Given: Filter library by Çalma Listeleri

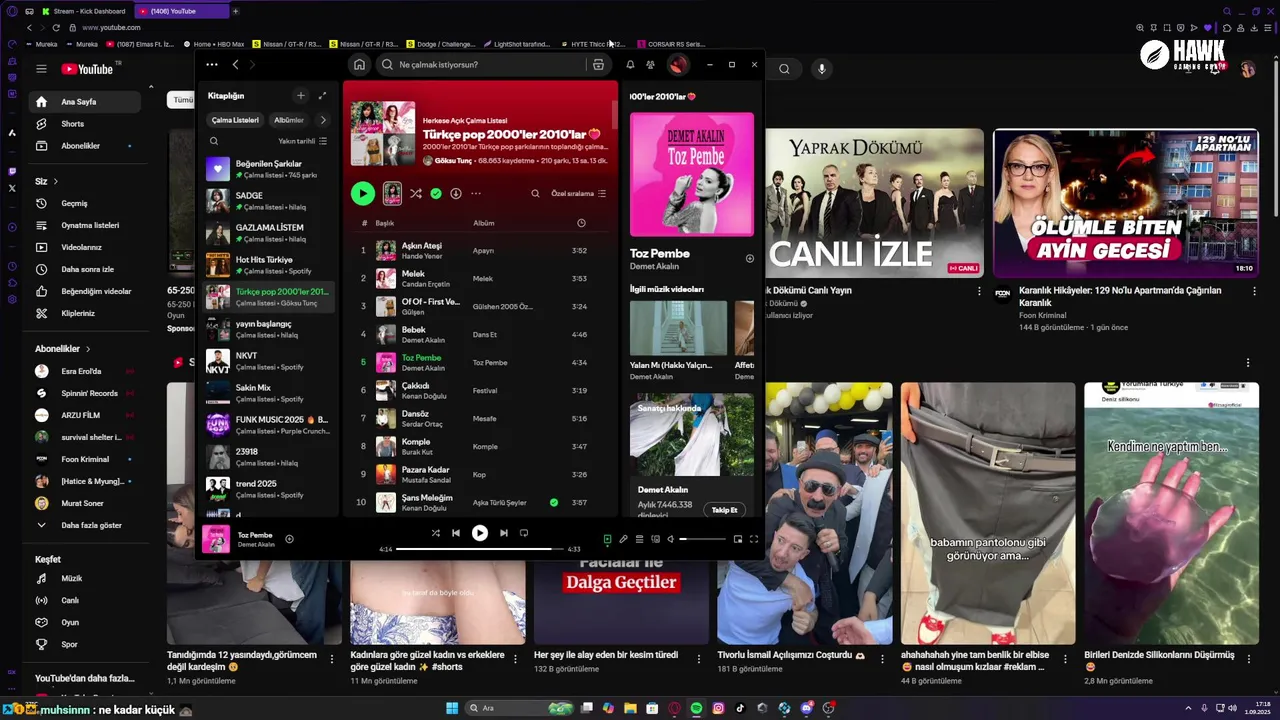Looking at the screenshot, I should [x=235, y=120].
